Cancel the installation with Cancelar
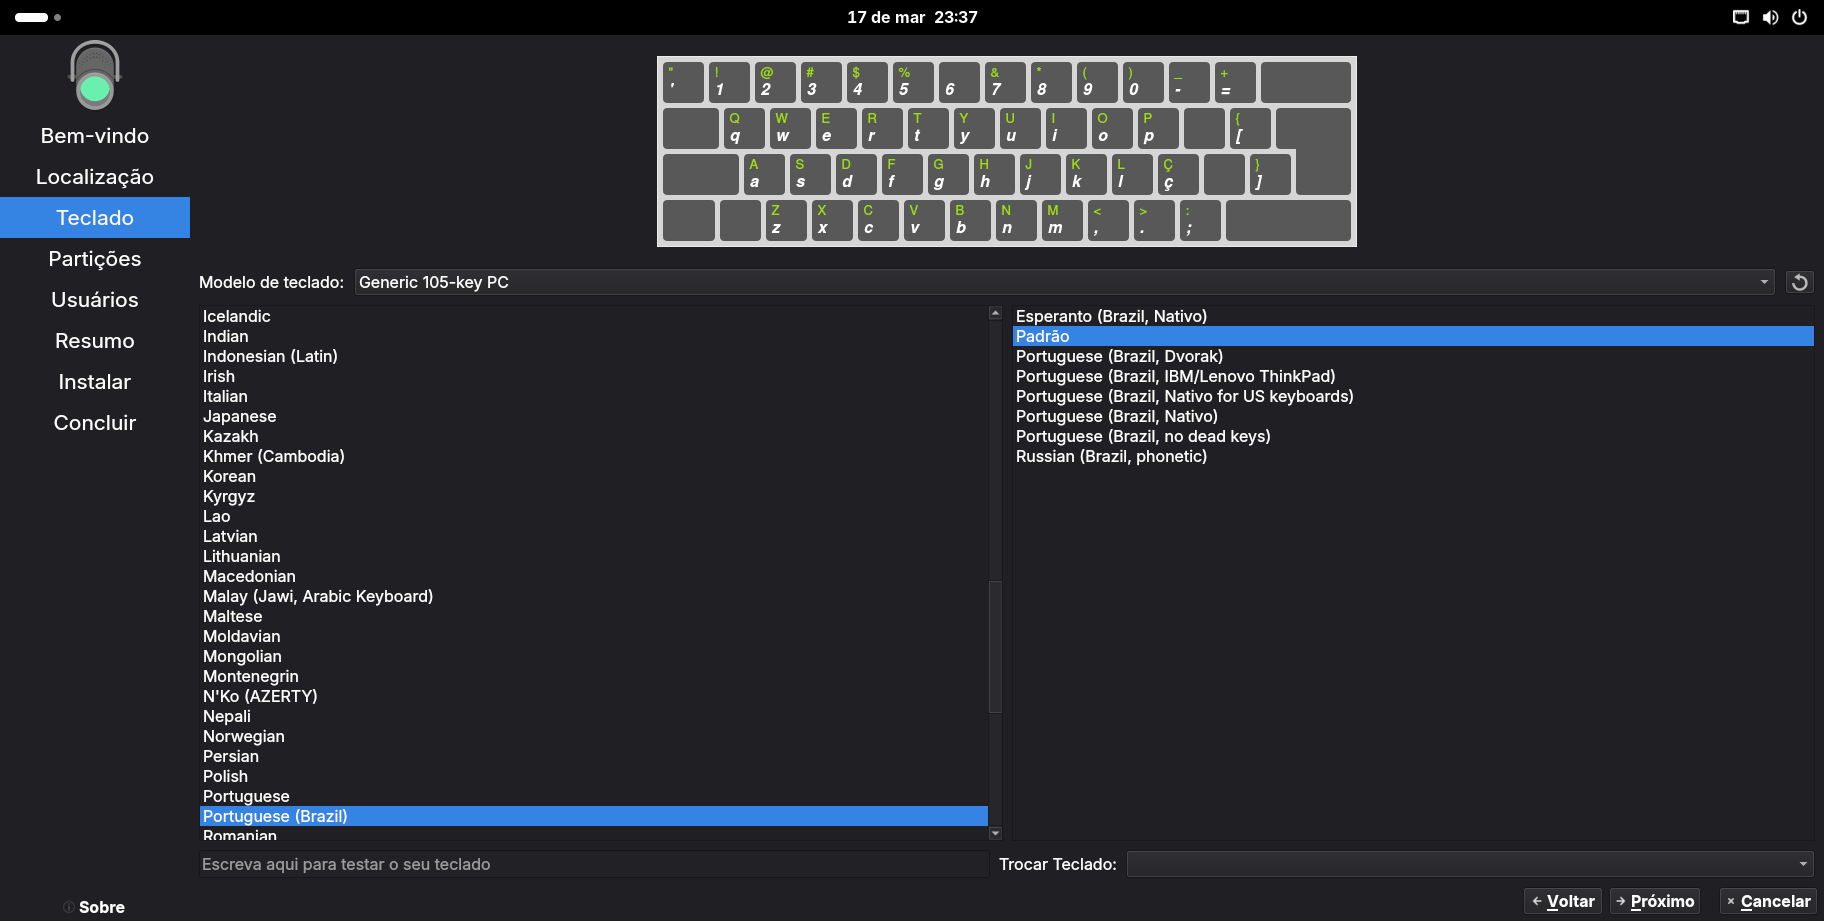The height and width of the screenshot is (921, 1824). pos(1767,901)
